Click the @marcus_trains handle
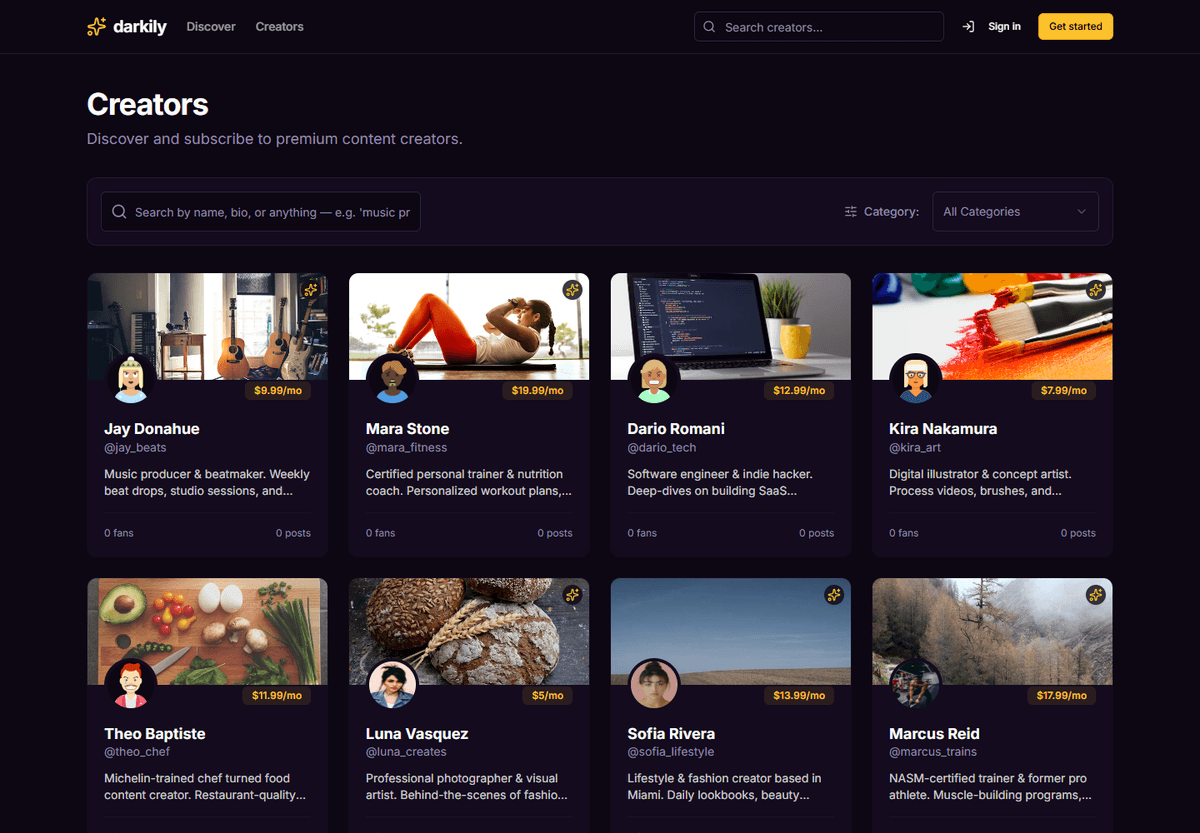Image resolution: width=1200 pixels, height=833 pixels. pos(933,752)
